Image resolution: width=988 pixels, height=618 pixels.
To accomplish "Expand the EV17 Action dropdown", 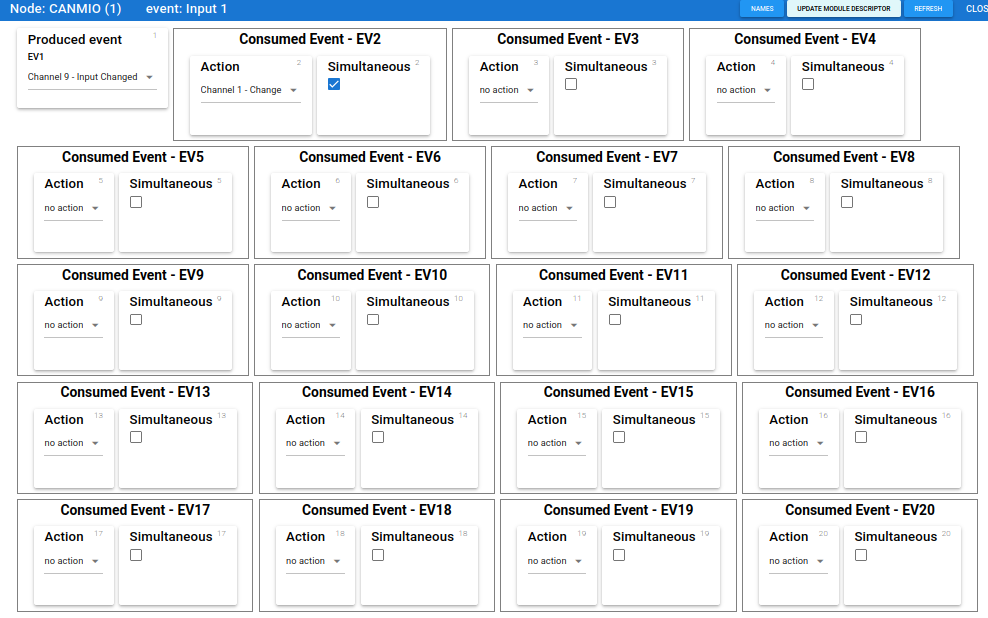I will click(72, 561).
